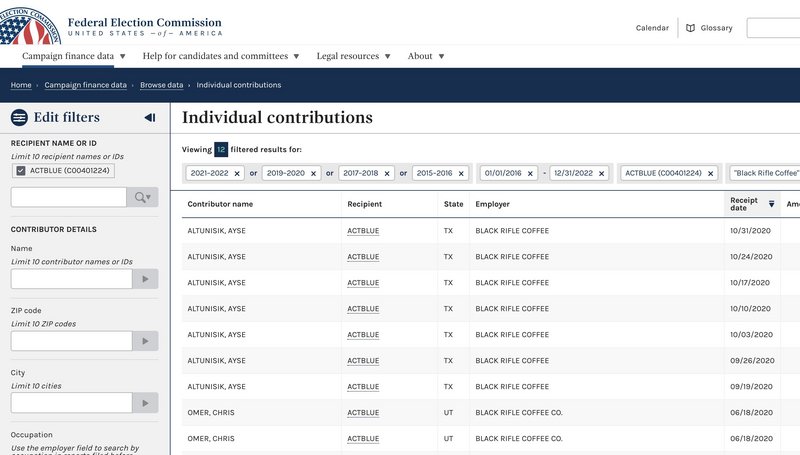Click the City input field
800x455 pixels.
point(71,403)
